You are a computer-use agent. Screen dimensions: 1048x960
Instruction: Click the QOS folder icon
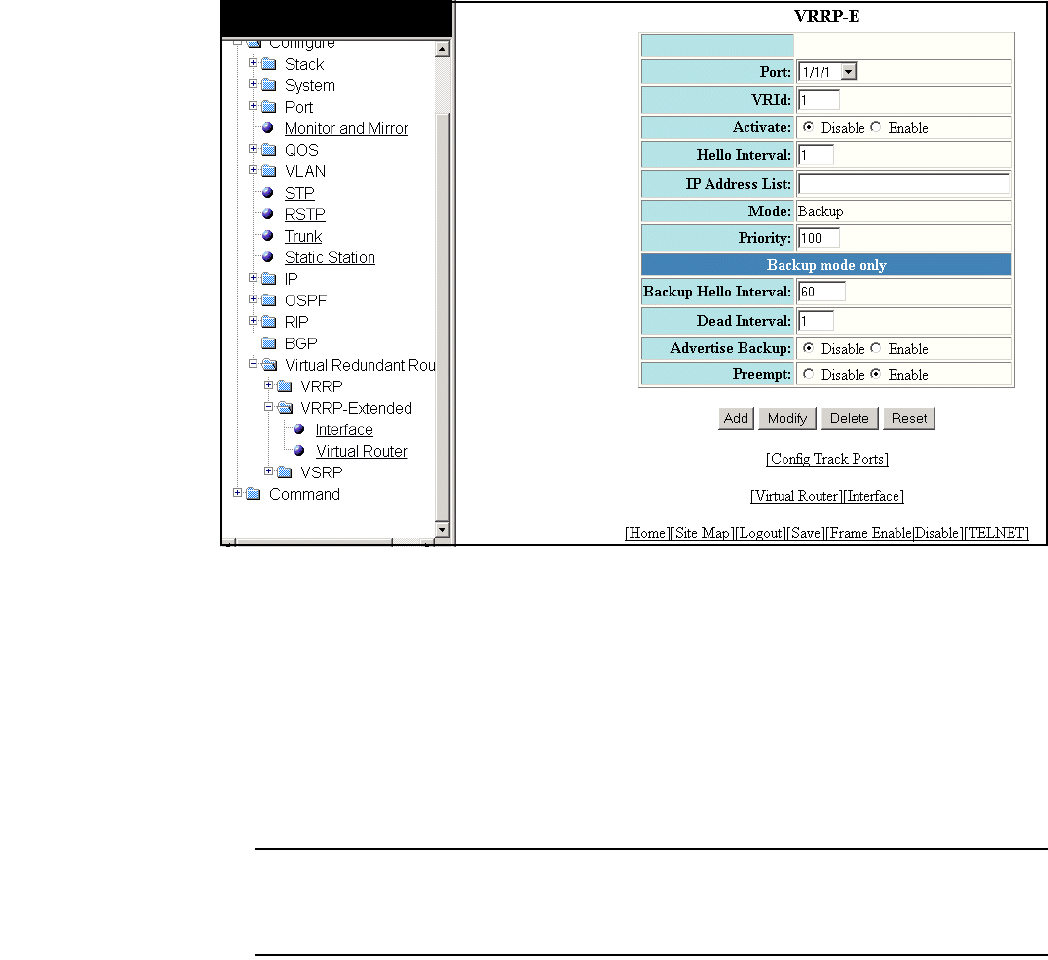pos(269,150)
